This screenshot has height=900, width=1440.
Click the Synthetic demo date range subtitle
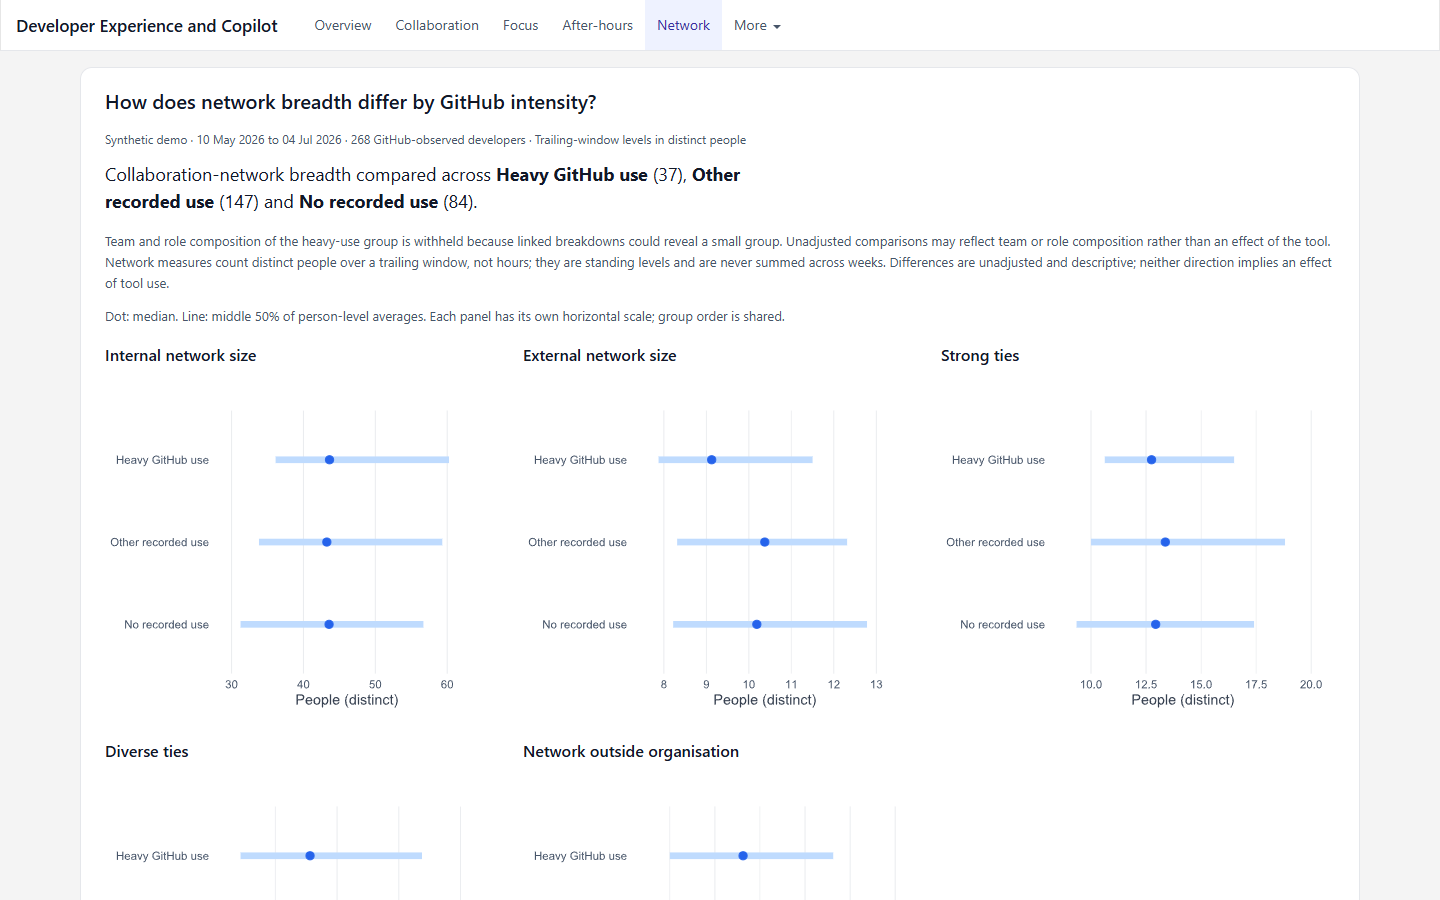click(425, 140)
